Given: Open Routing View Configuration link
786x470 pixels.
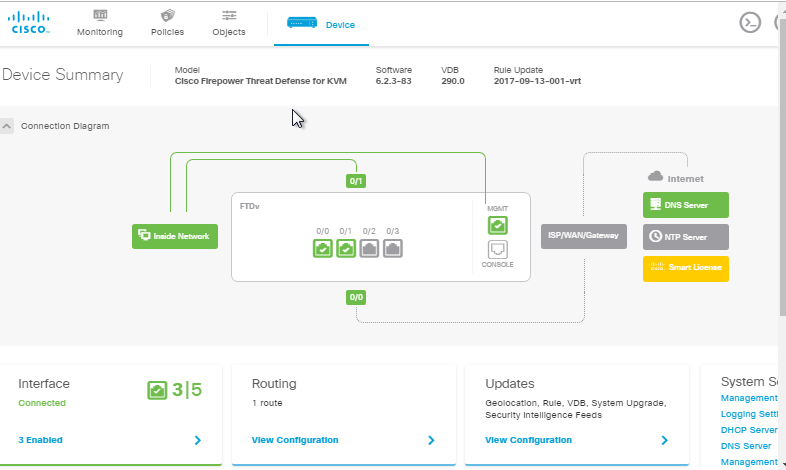Looking at the screenshot, I should click(x=295, y=440).
